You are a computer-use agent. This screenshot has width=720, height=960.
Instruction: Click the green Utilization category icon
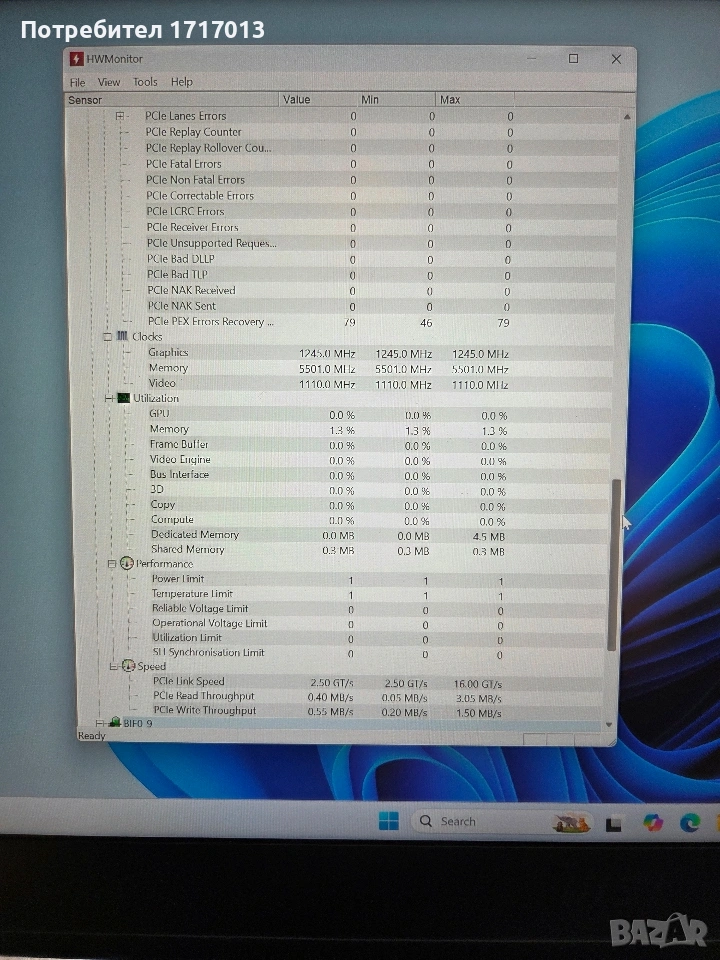[123, 398]
